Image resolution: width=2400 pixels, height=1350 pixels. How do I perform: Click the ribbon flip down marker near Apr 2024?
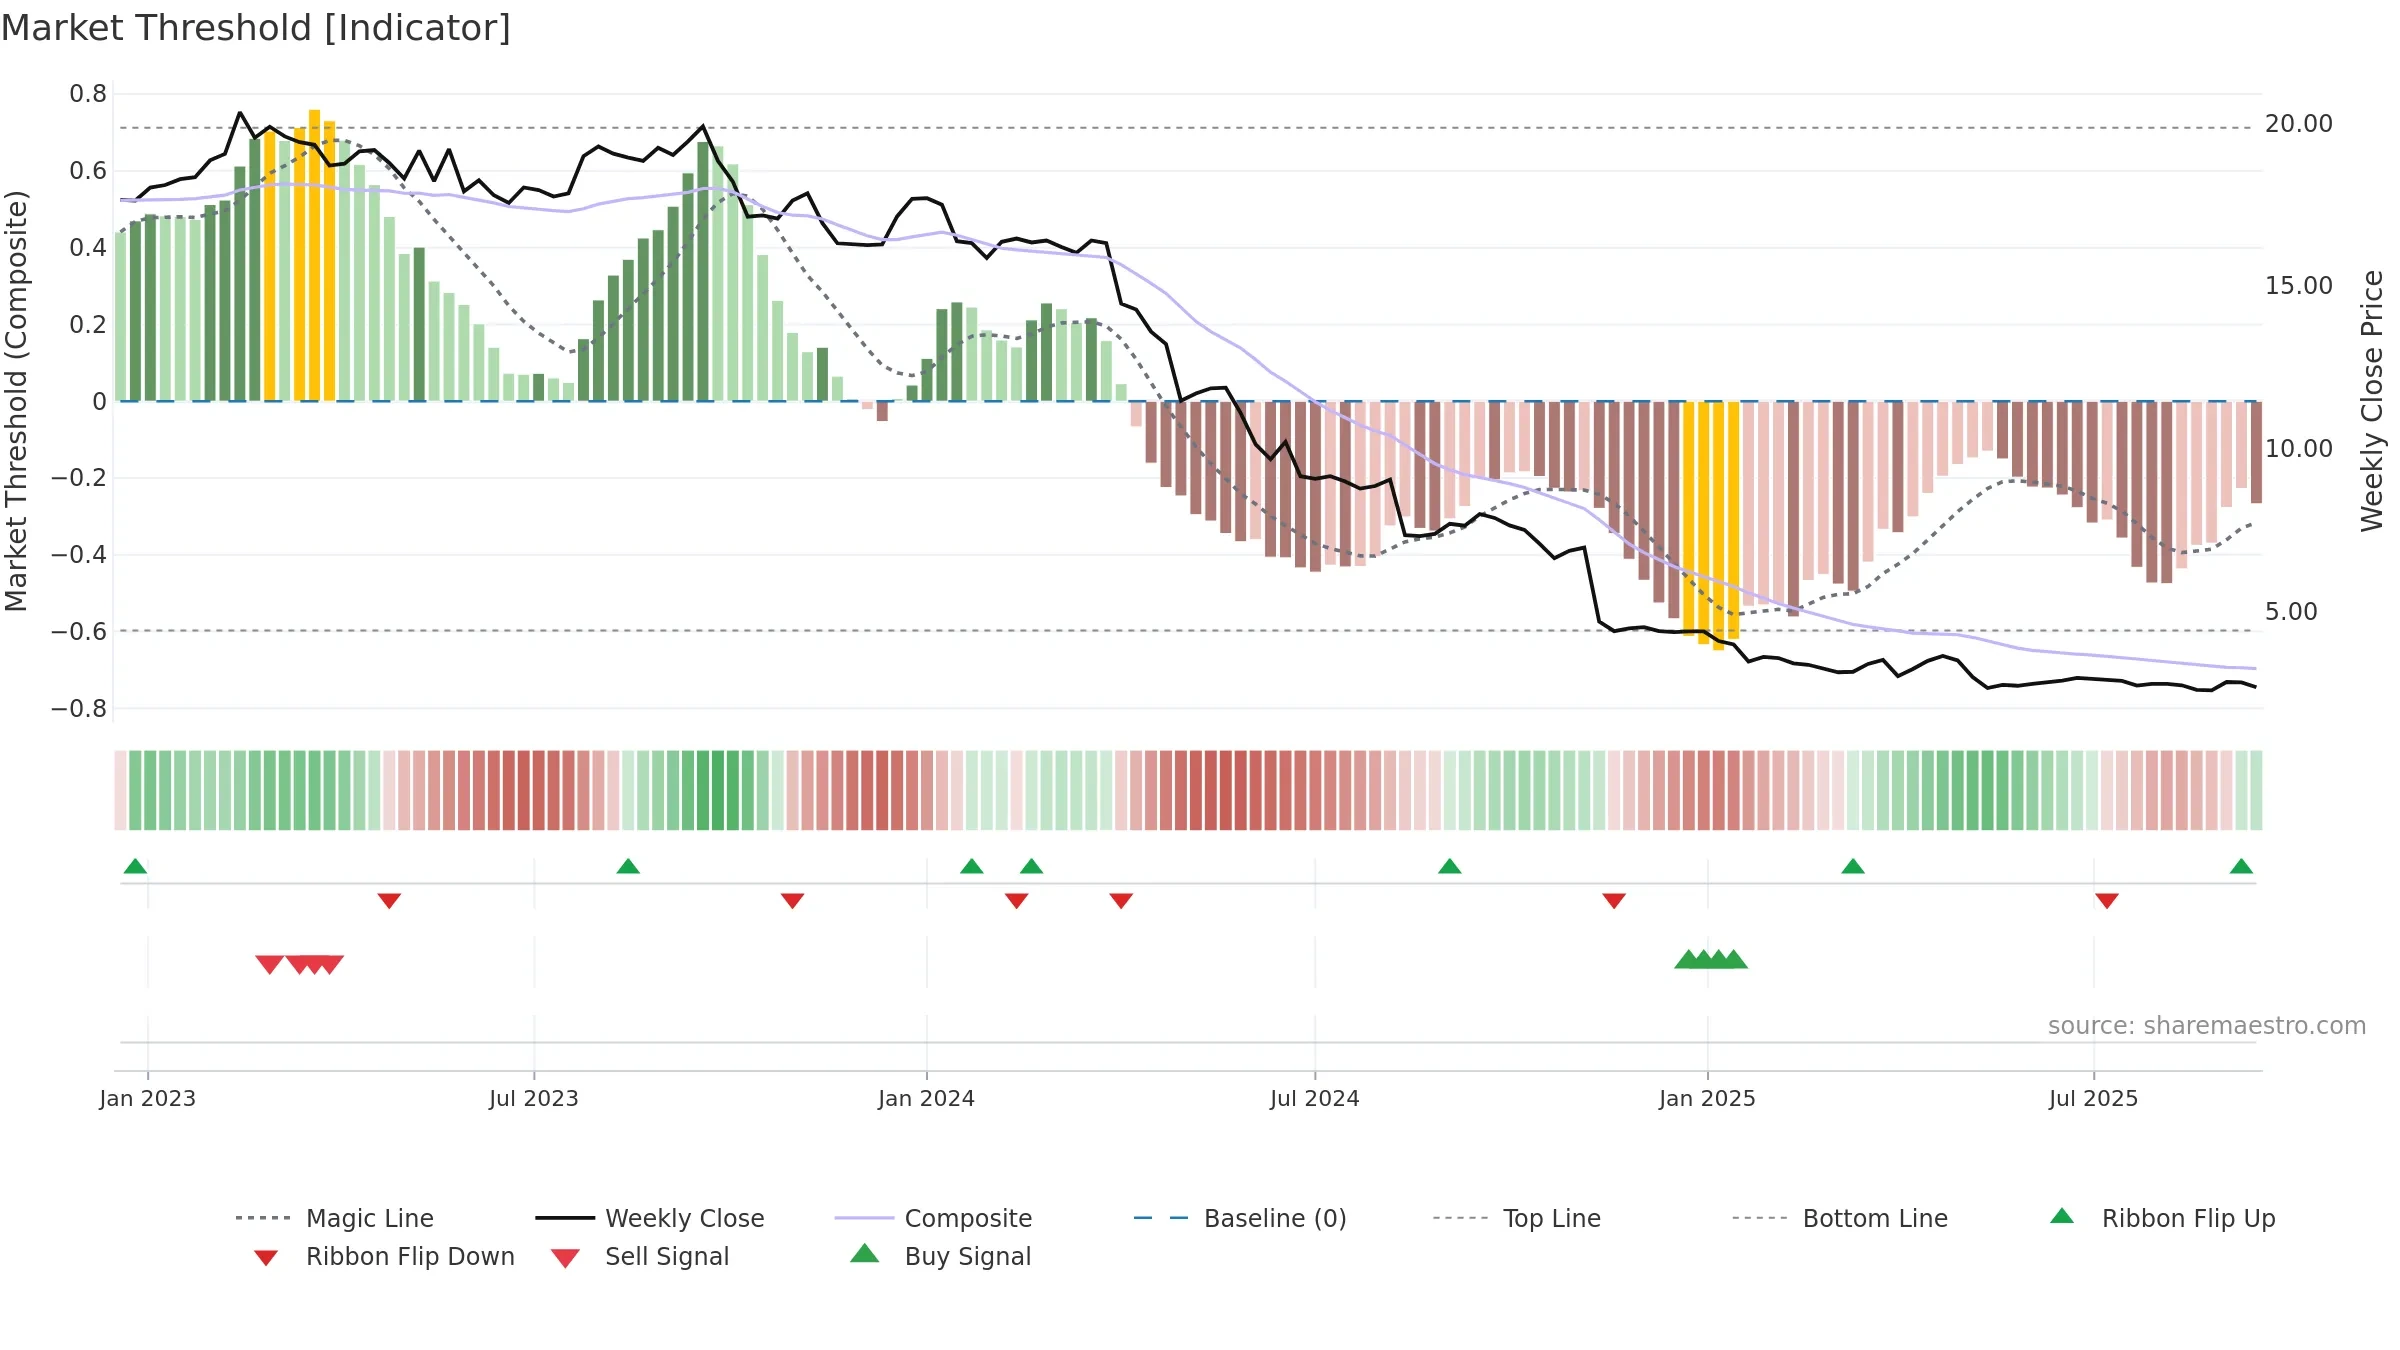click(1121, 901)
